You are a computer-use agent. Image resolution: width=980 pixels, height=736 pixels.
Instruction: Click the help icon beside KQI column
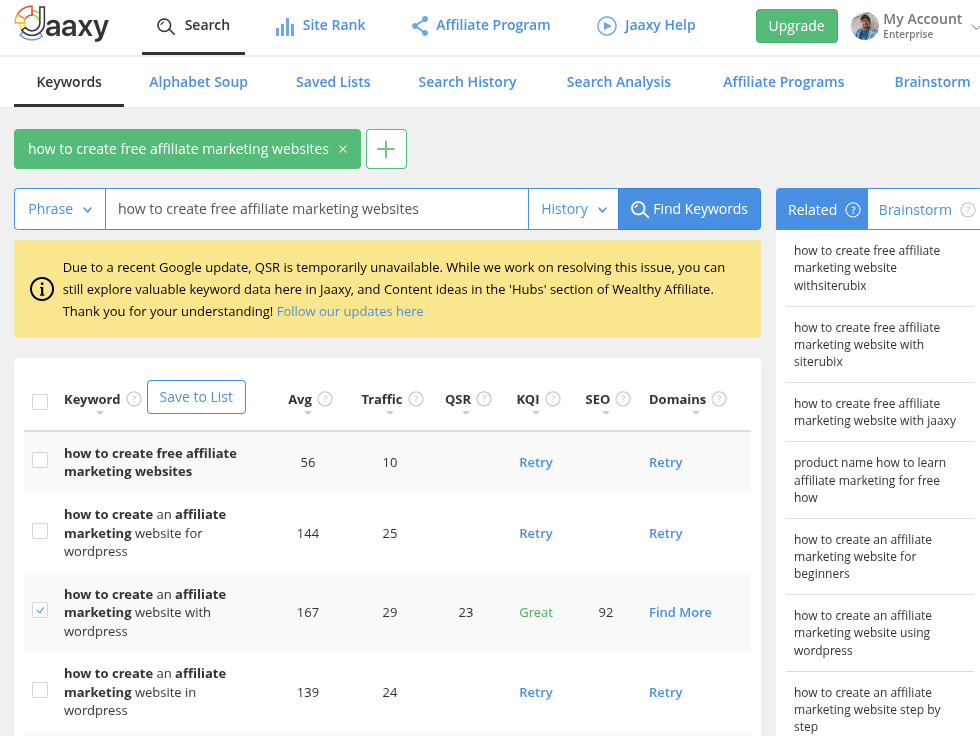tap(553, 399)
